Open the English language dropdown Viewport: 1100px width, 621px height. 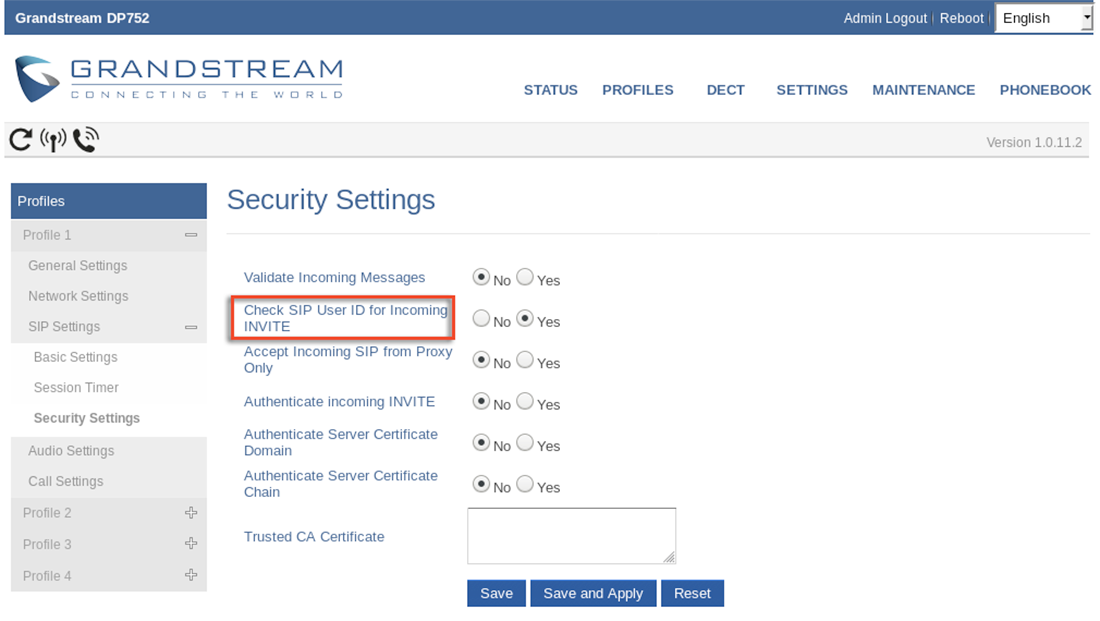click(1043, 18)
